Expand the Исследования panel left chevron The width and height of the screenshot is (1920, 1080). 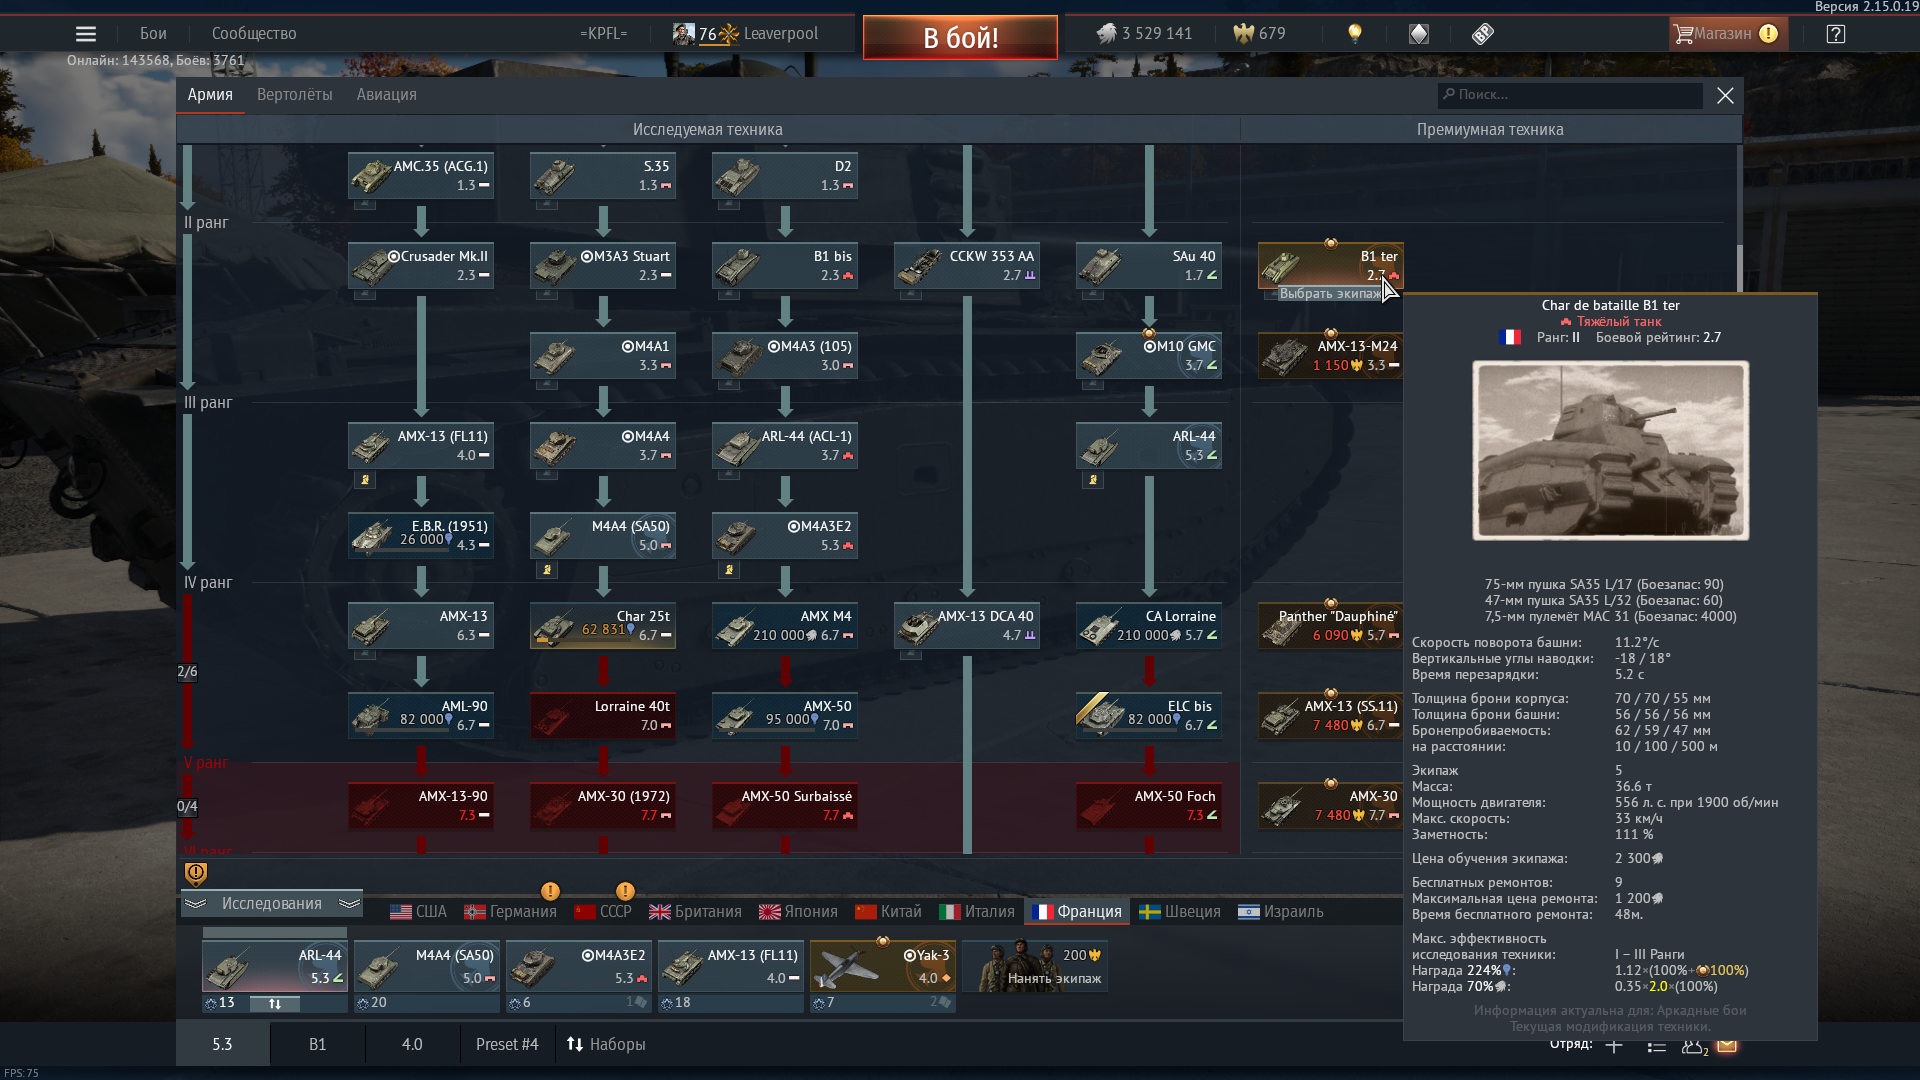[x=195, y=903]
